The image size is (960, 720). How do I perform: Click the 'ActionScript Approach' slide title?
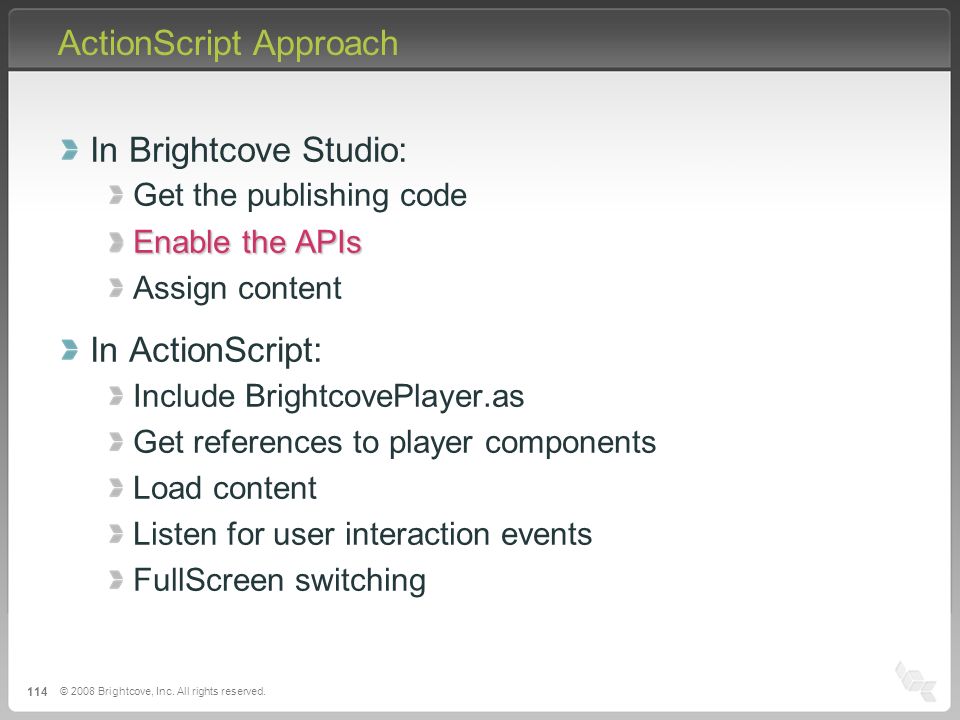point(228,44)
